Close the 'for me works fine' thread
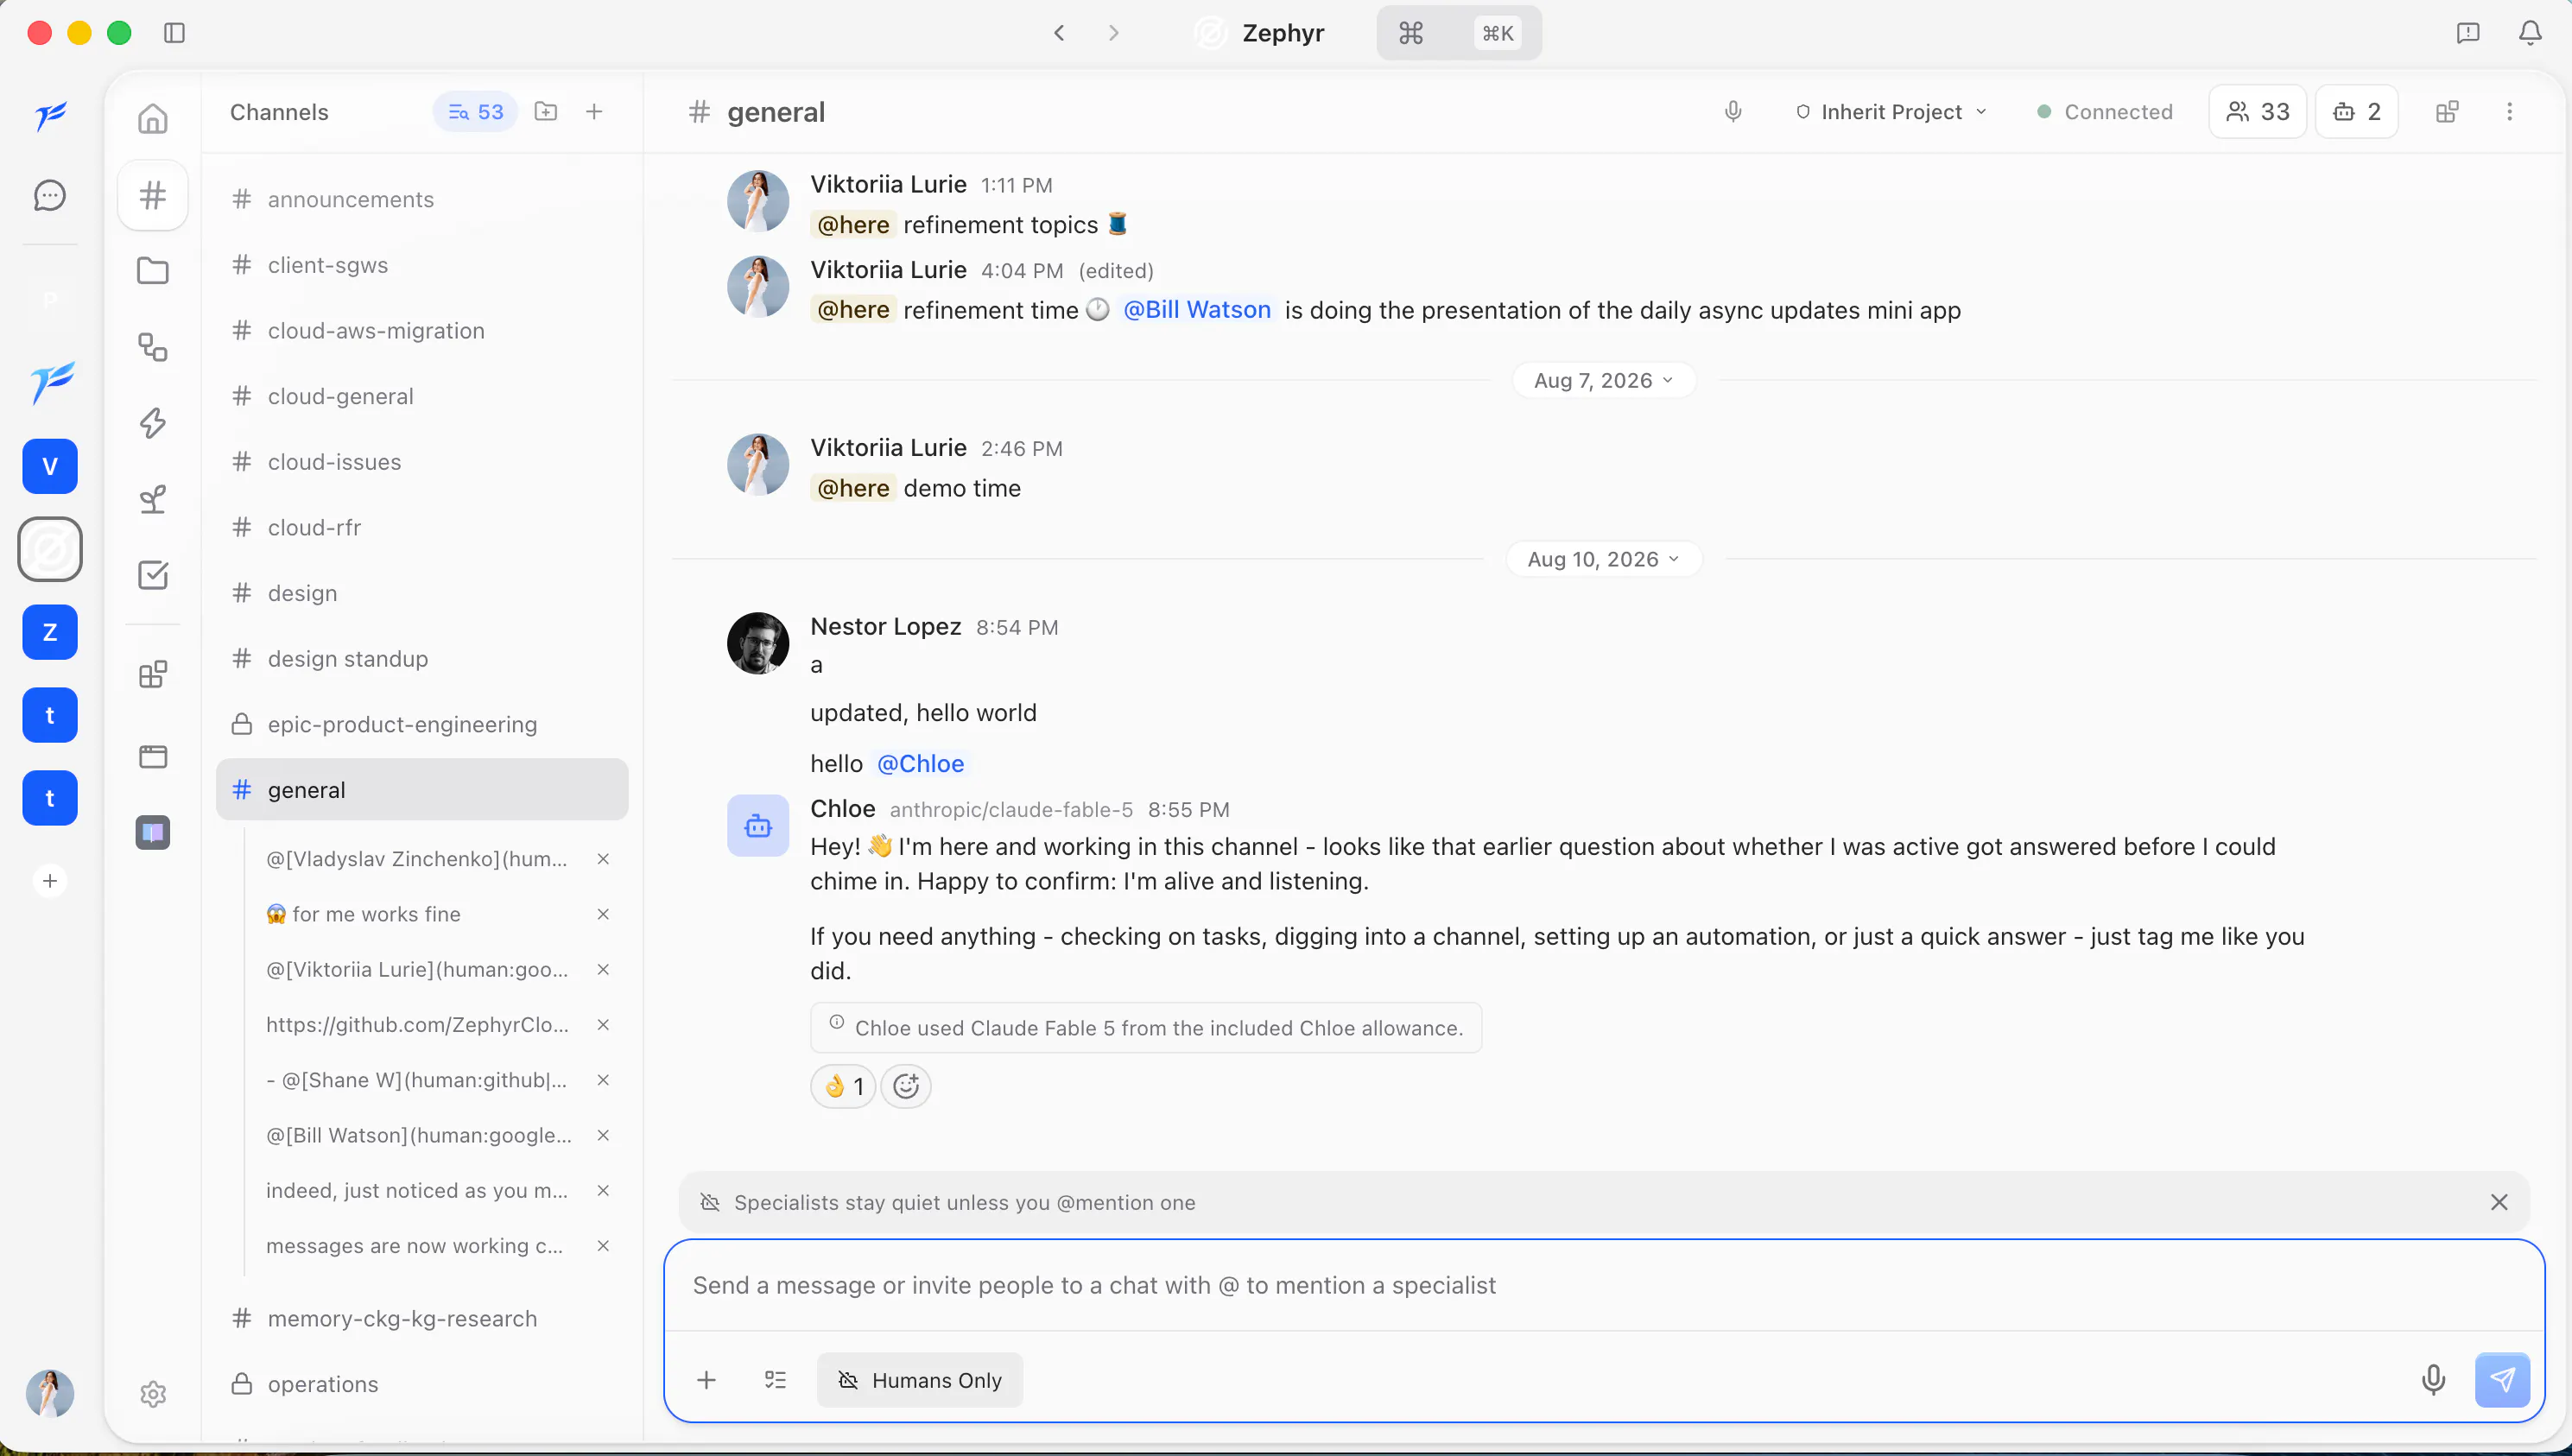The width and height of the screenshot is (2572, 1456). click(603, 914)
